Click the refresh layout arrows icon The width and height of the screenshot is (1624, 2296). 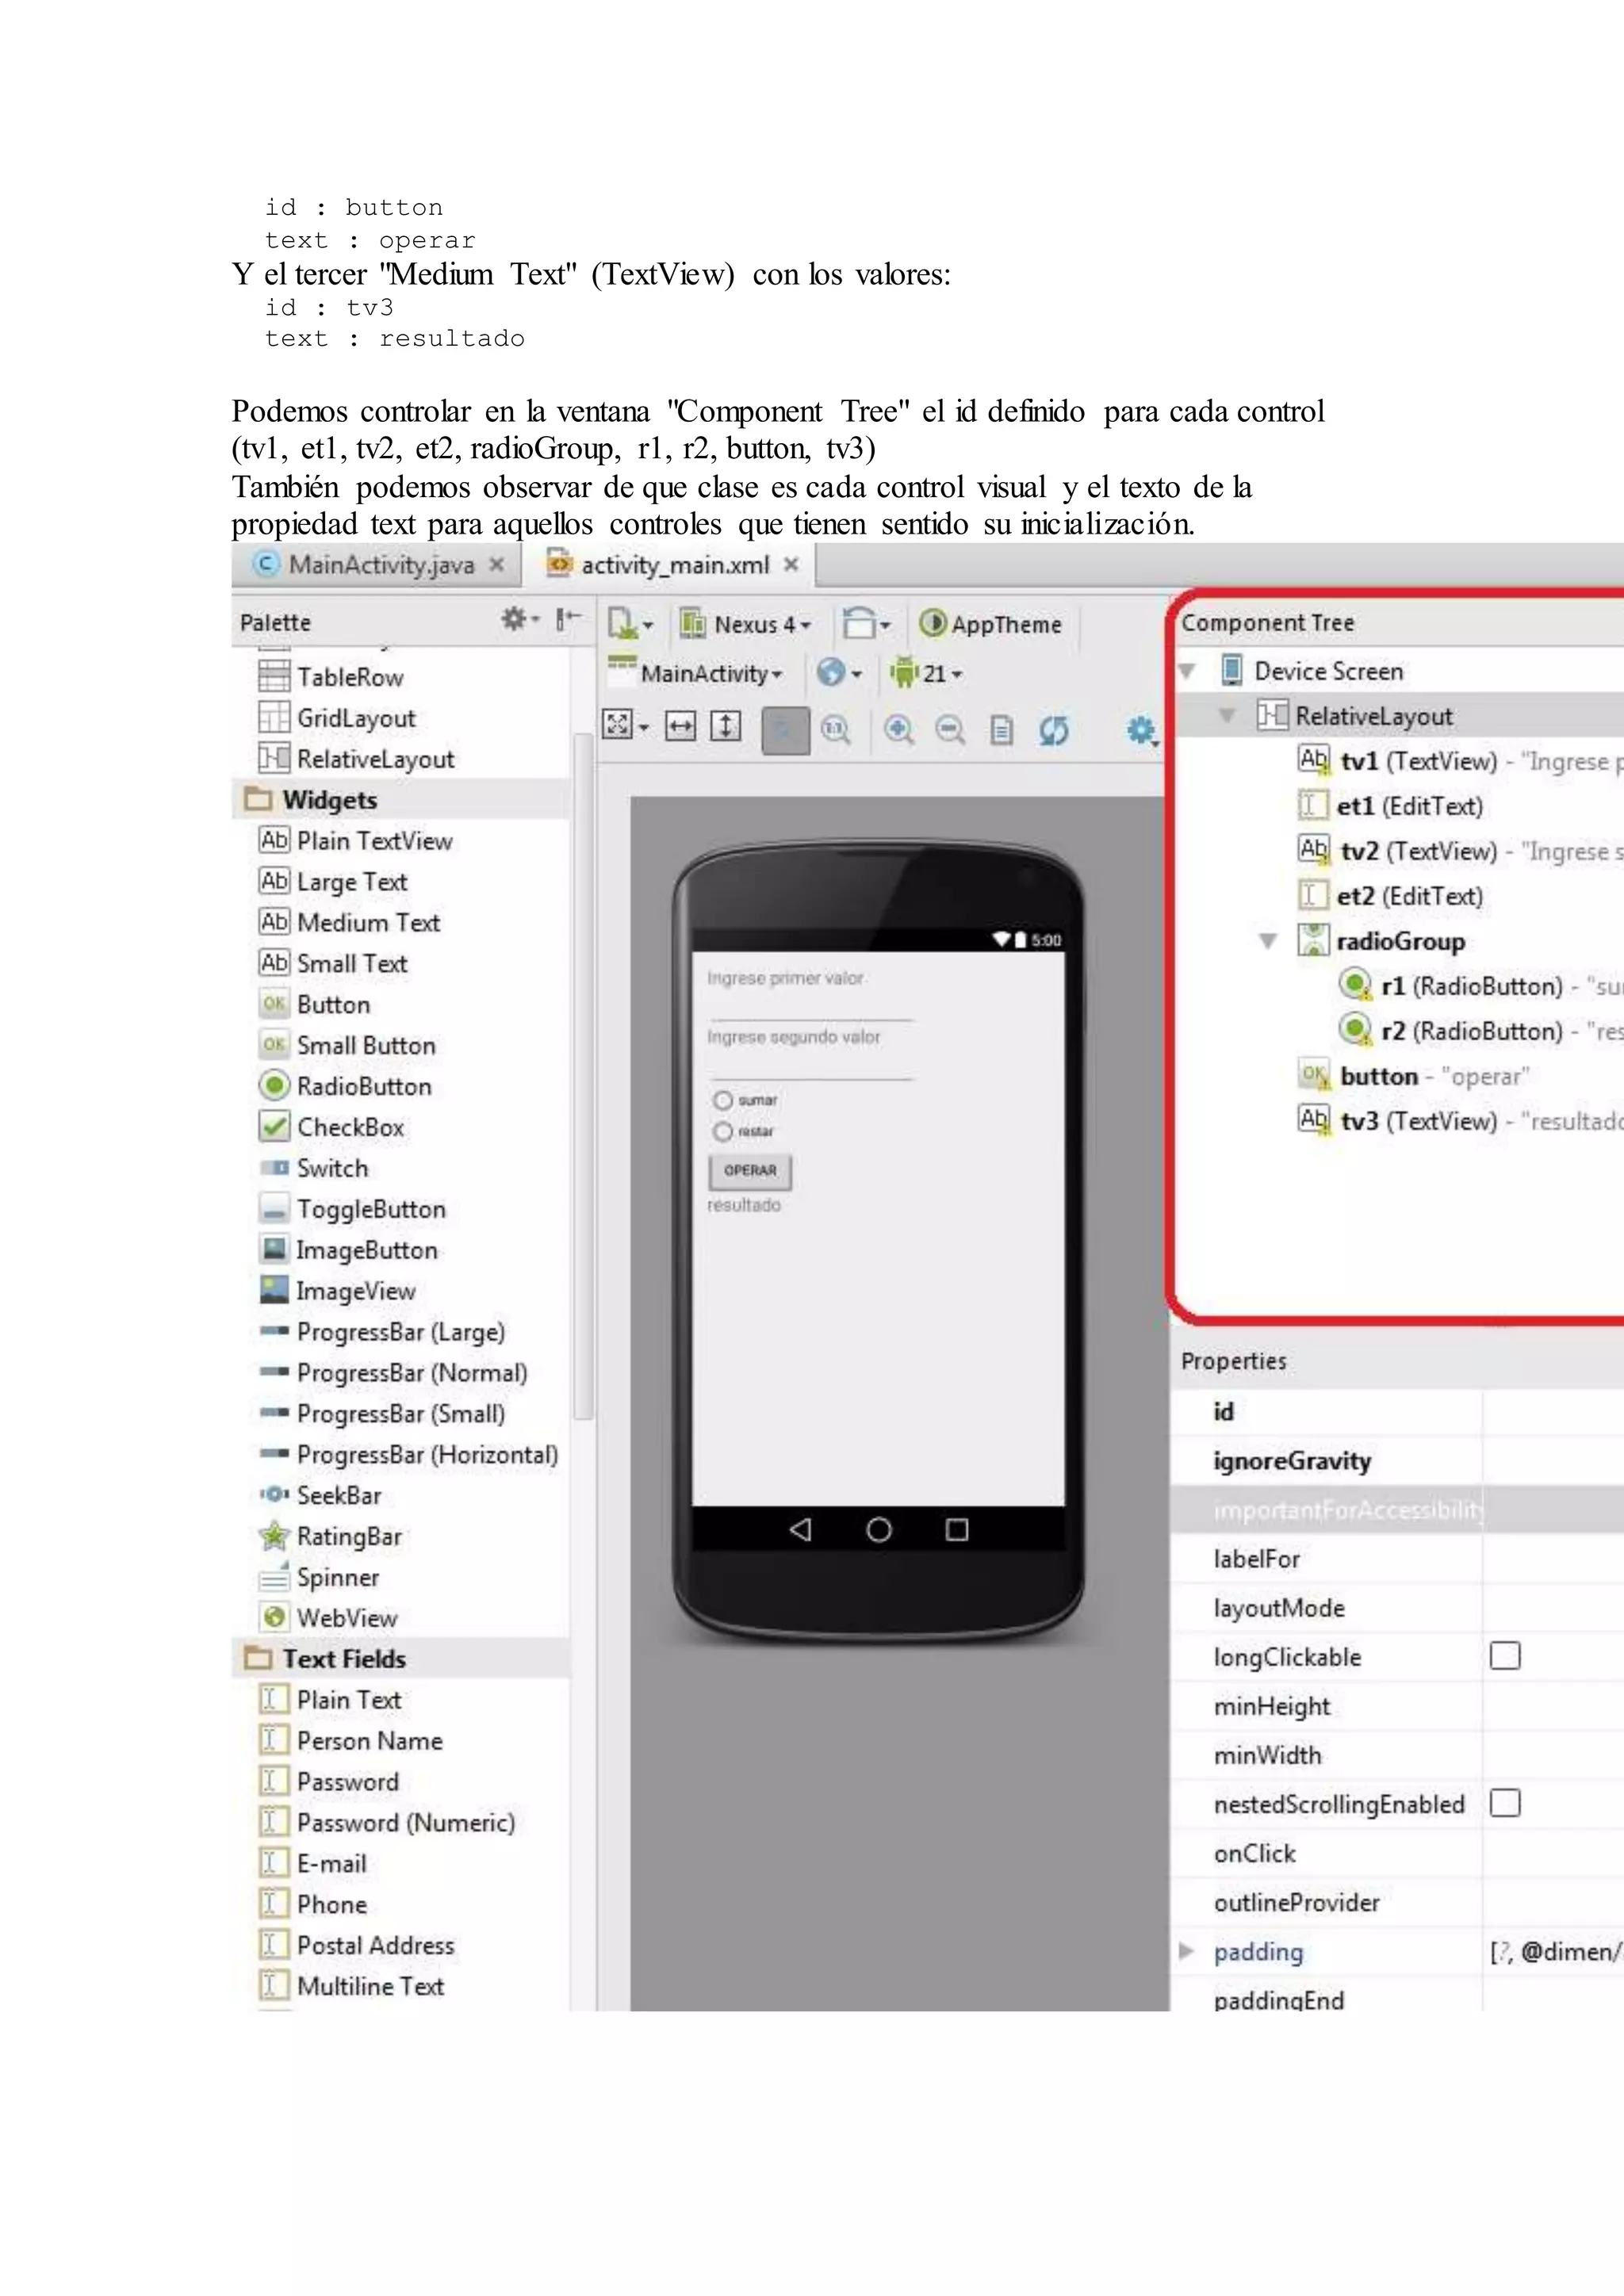tap(1054, 731)
